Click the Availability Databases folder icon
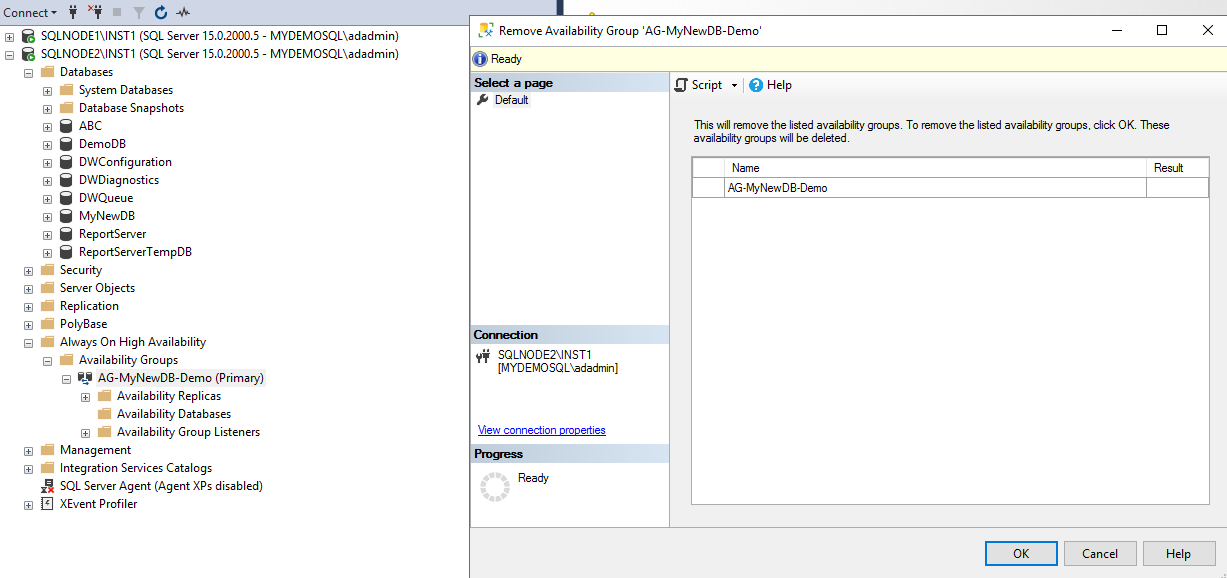1227x578 pixels. (104, 414)
